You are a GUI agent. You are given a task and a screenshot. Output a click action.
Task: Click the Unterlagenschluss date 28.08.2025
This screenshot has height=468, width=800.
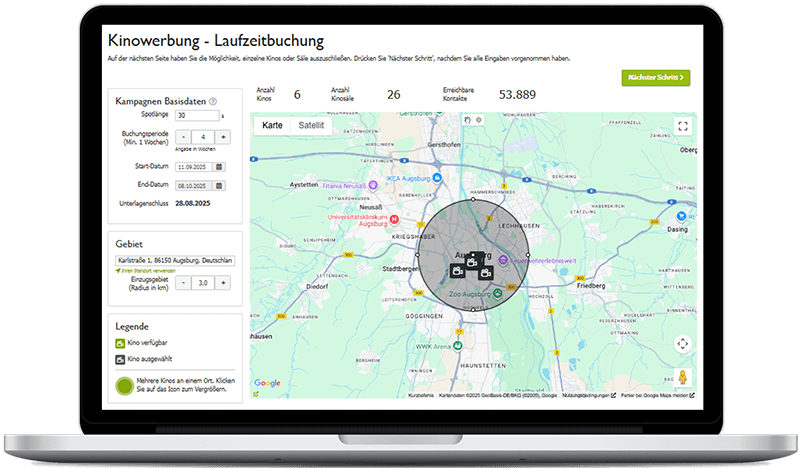pyautogui.click(x=193, y=203)
